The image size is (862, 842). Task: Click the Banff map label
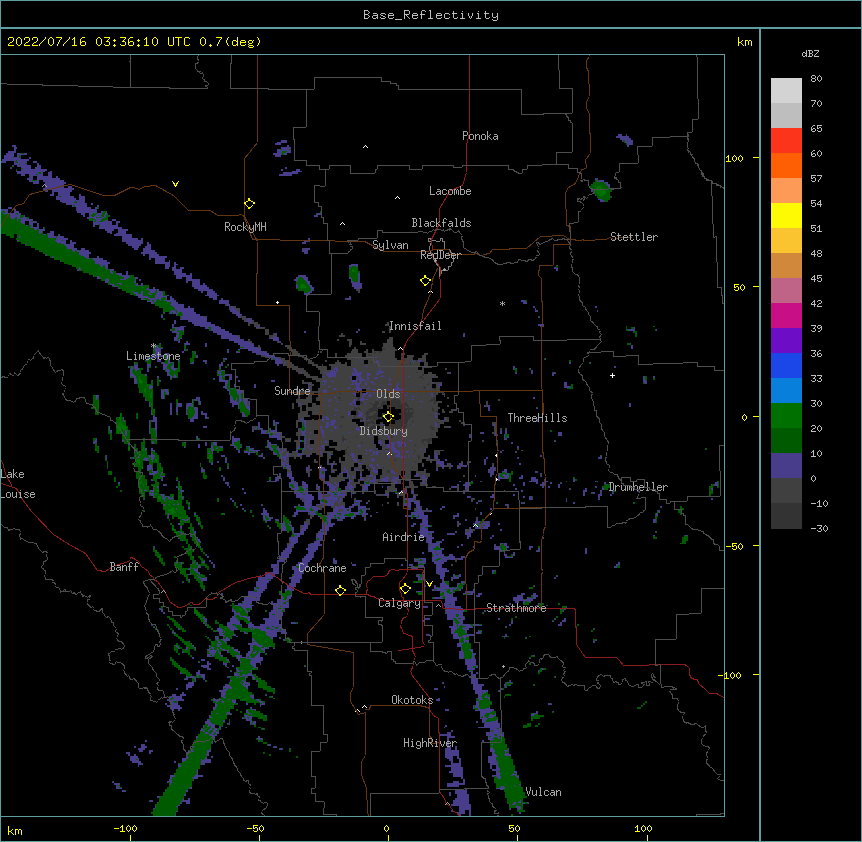[x=124, y=567]
